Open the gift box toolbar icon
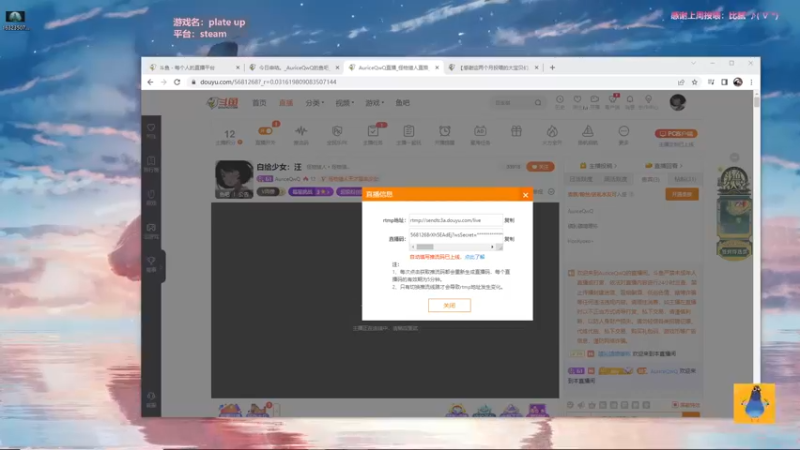The height and width of the screenshot is (450, 800). tap(516, 131)
